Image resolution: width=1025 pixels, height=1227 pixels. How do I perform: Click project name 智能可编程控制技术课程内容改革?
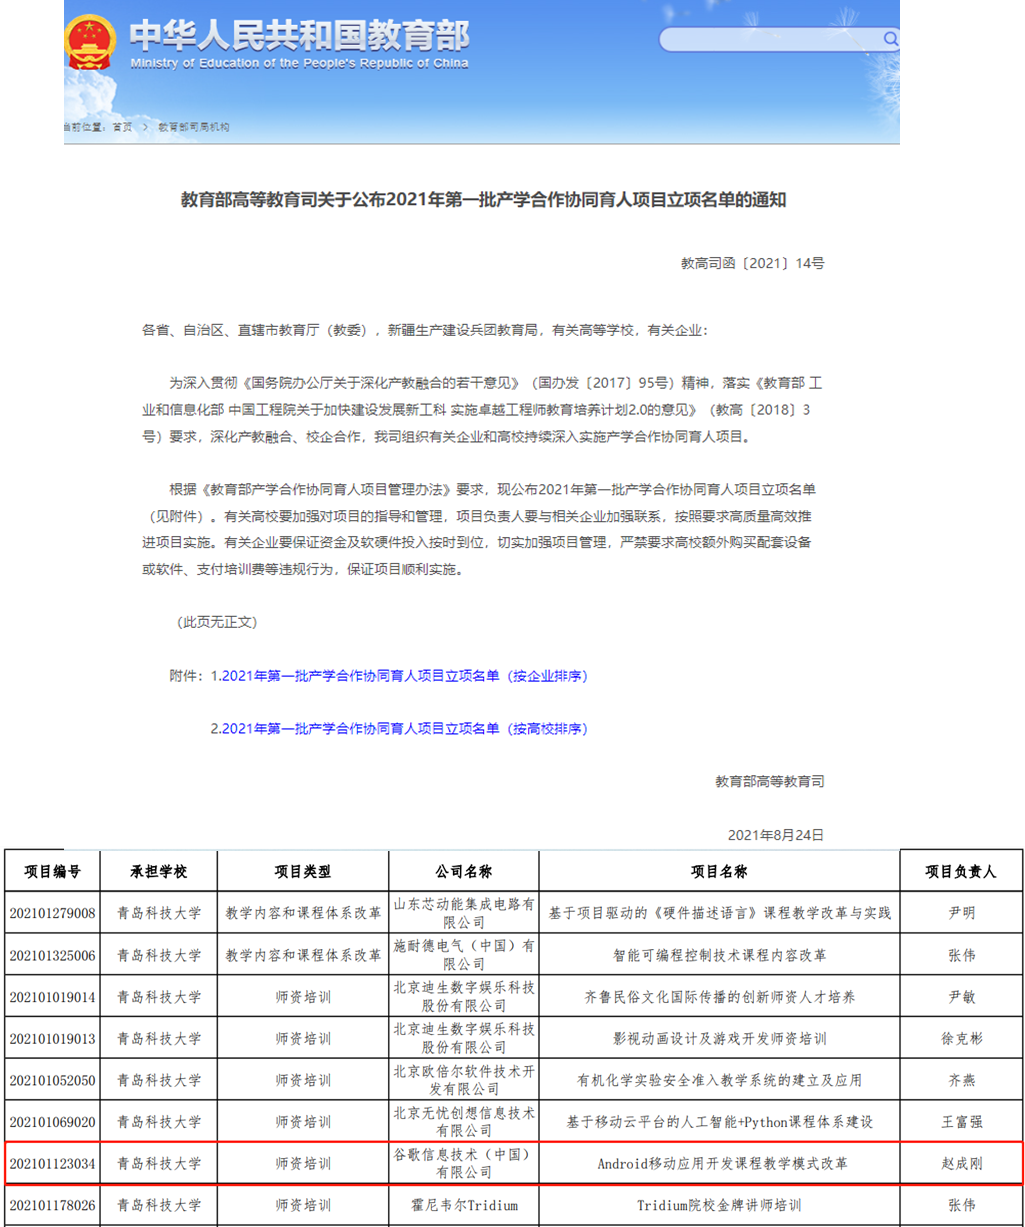(719, 955)
